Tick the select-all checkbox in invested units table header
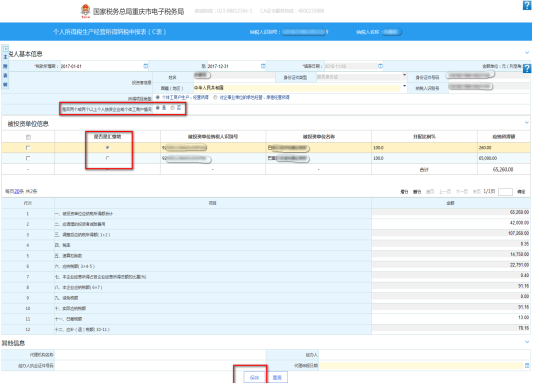The width and height of the screenshot is (533, 383). pyautogui.click(x=28, y=137)
